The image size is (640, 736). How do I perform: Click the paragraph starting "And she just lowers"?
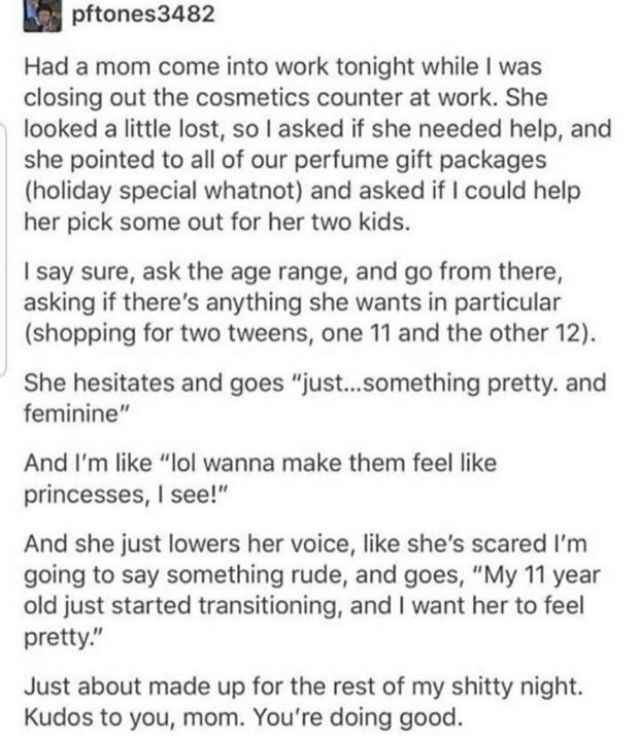312,590
